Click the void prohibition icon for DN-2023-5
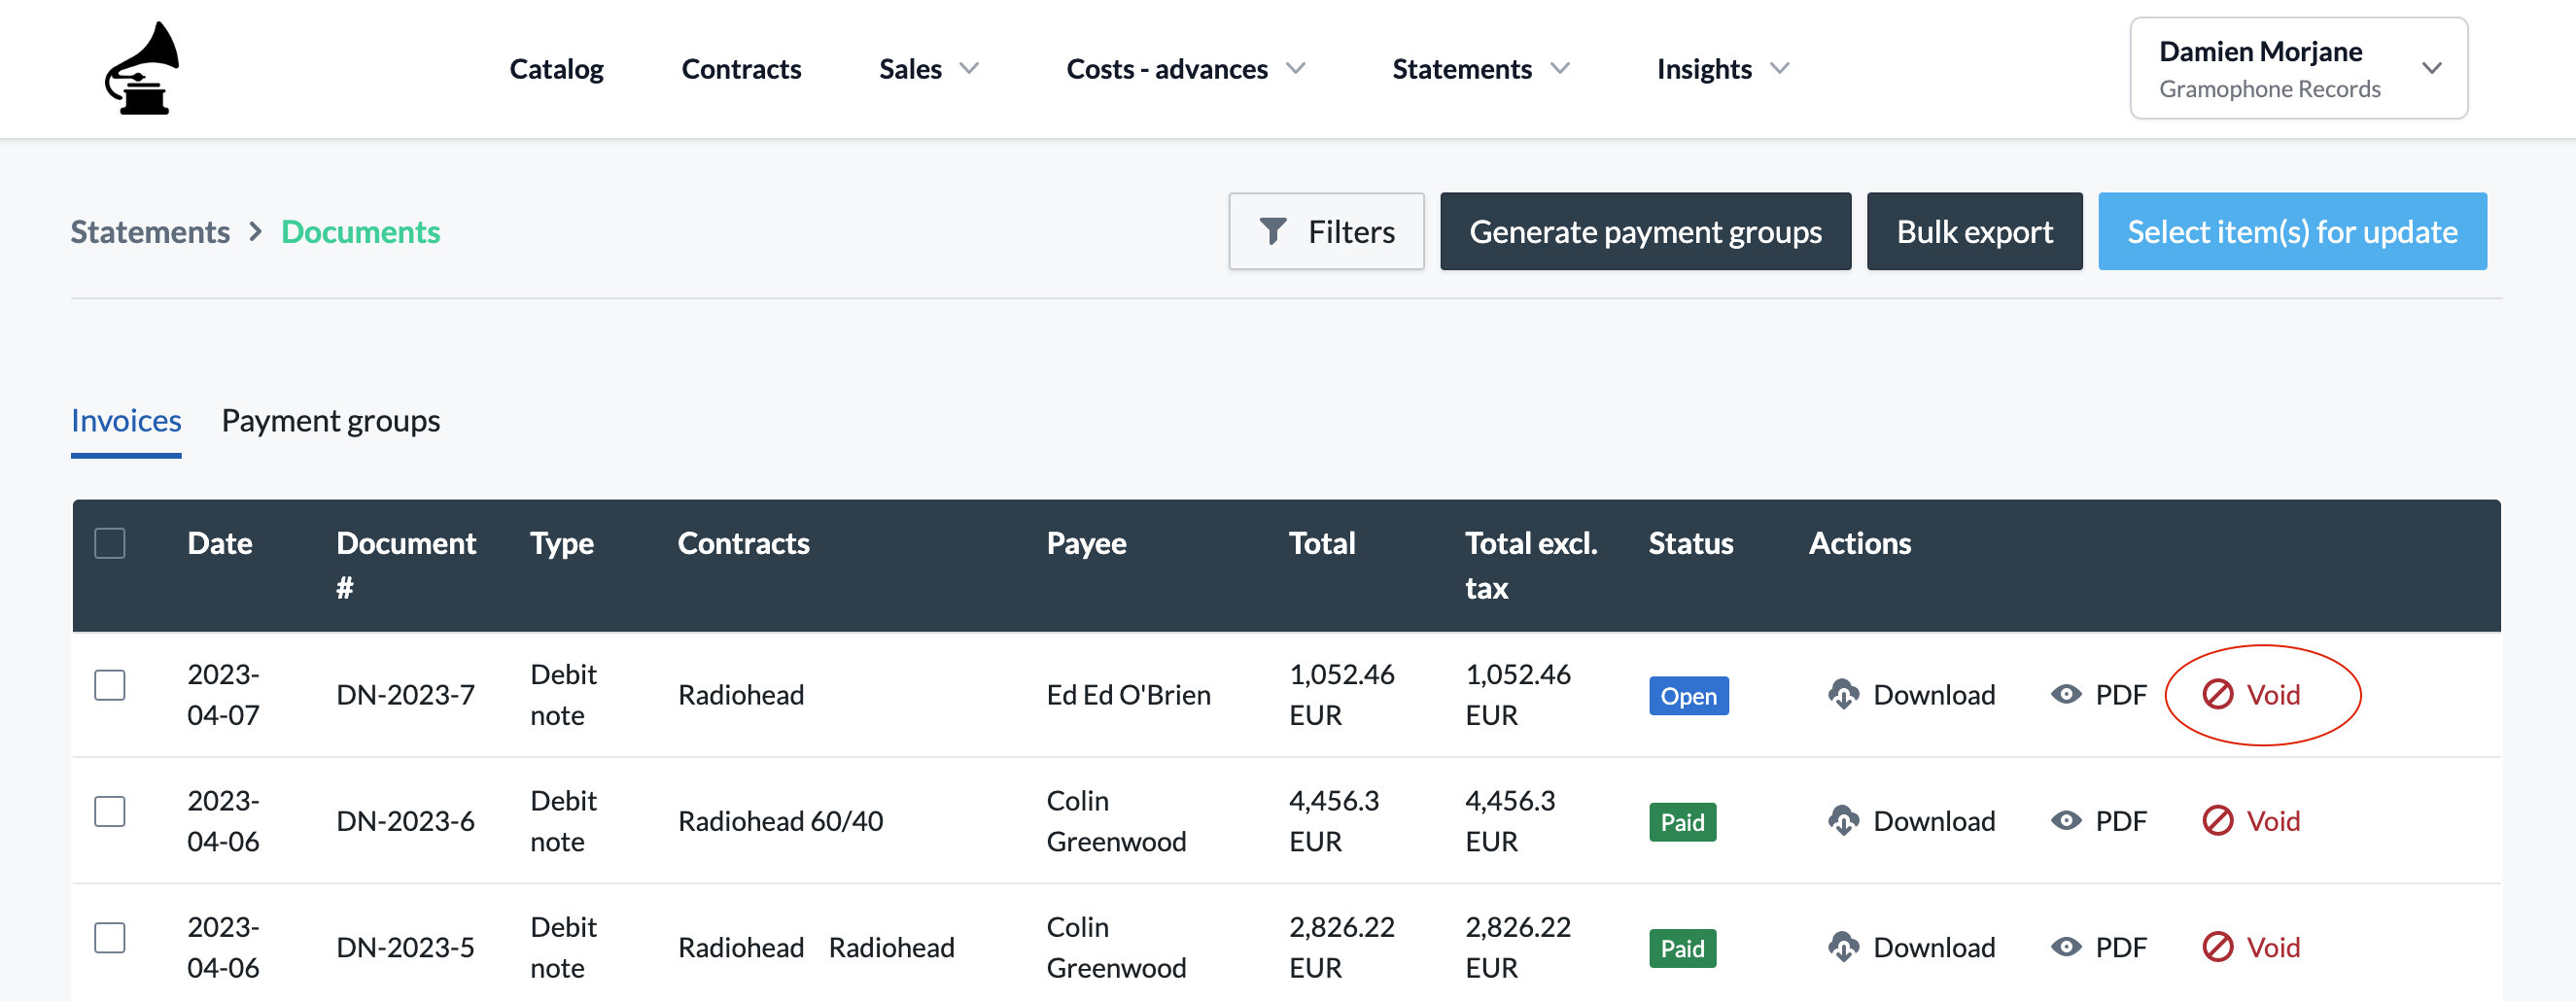This screenshot has height=1001, width=2576. (x=2217, y=947)
